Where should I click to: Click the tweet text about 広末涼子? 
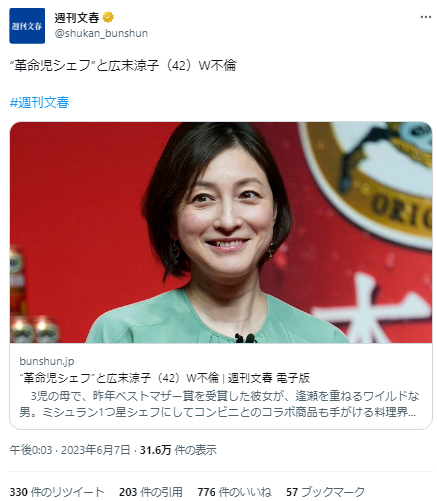click(123, 65)
